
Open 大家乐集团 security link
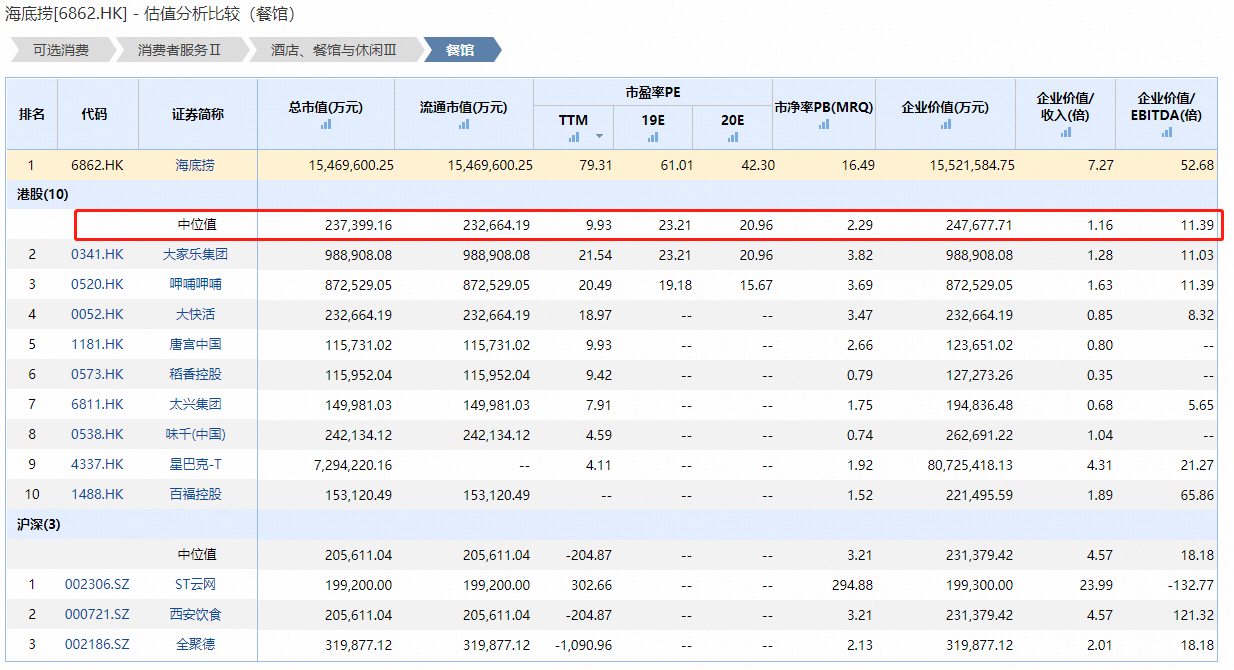pos(195,254)
